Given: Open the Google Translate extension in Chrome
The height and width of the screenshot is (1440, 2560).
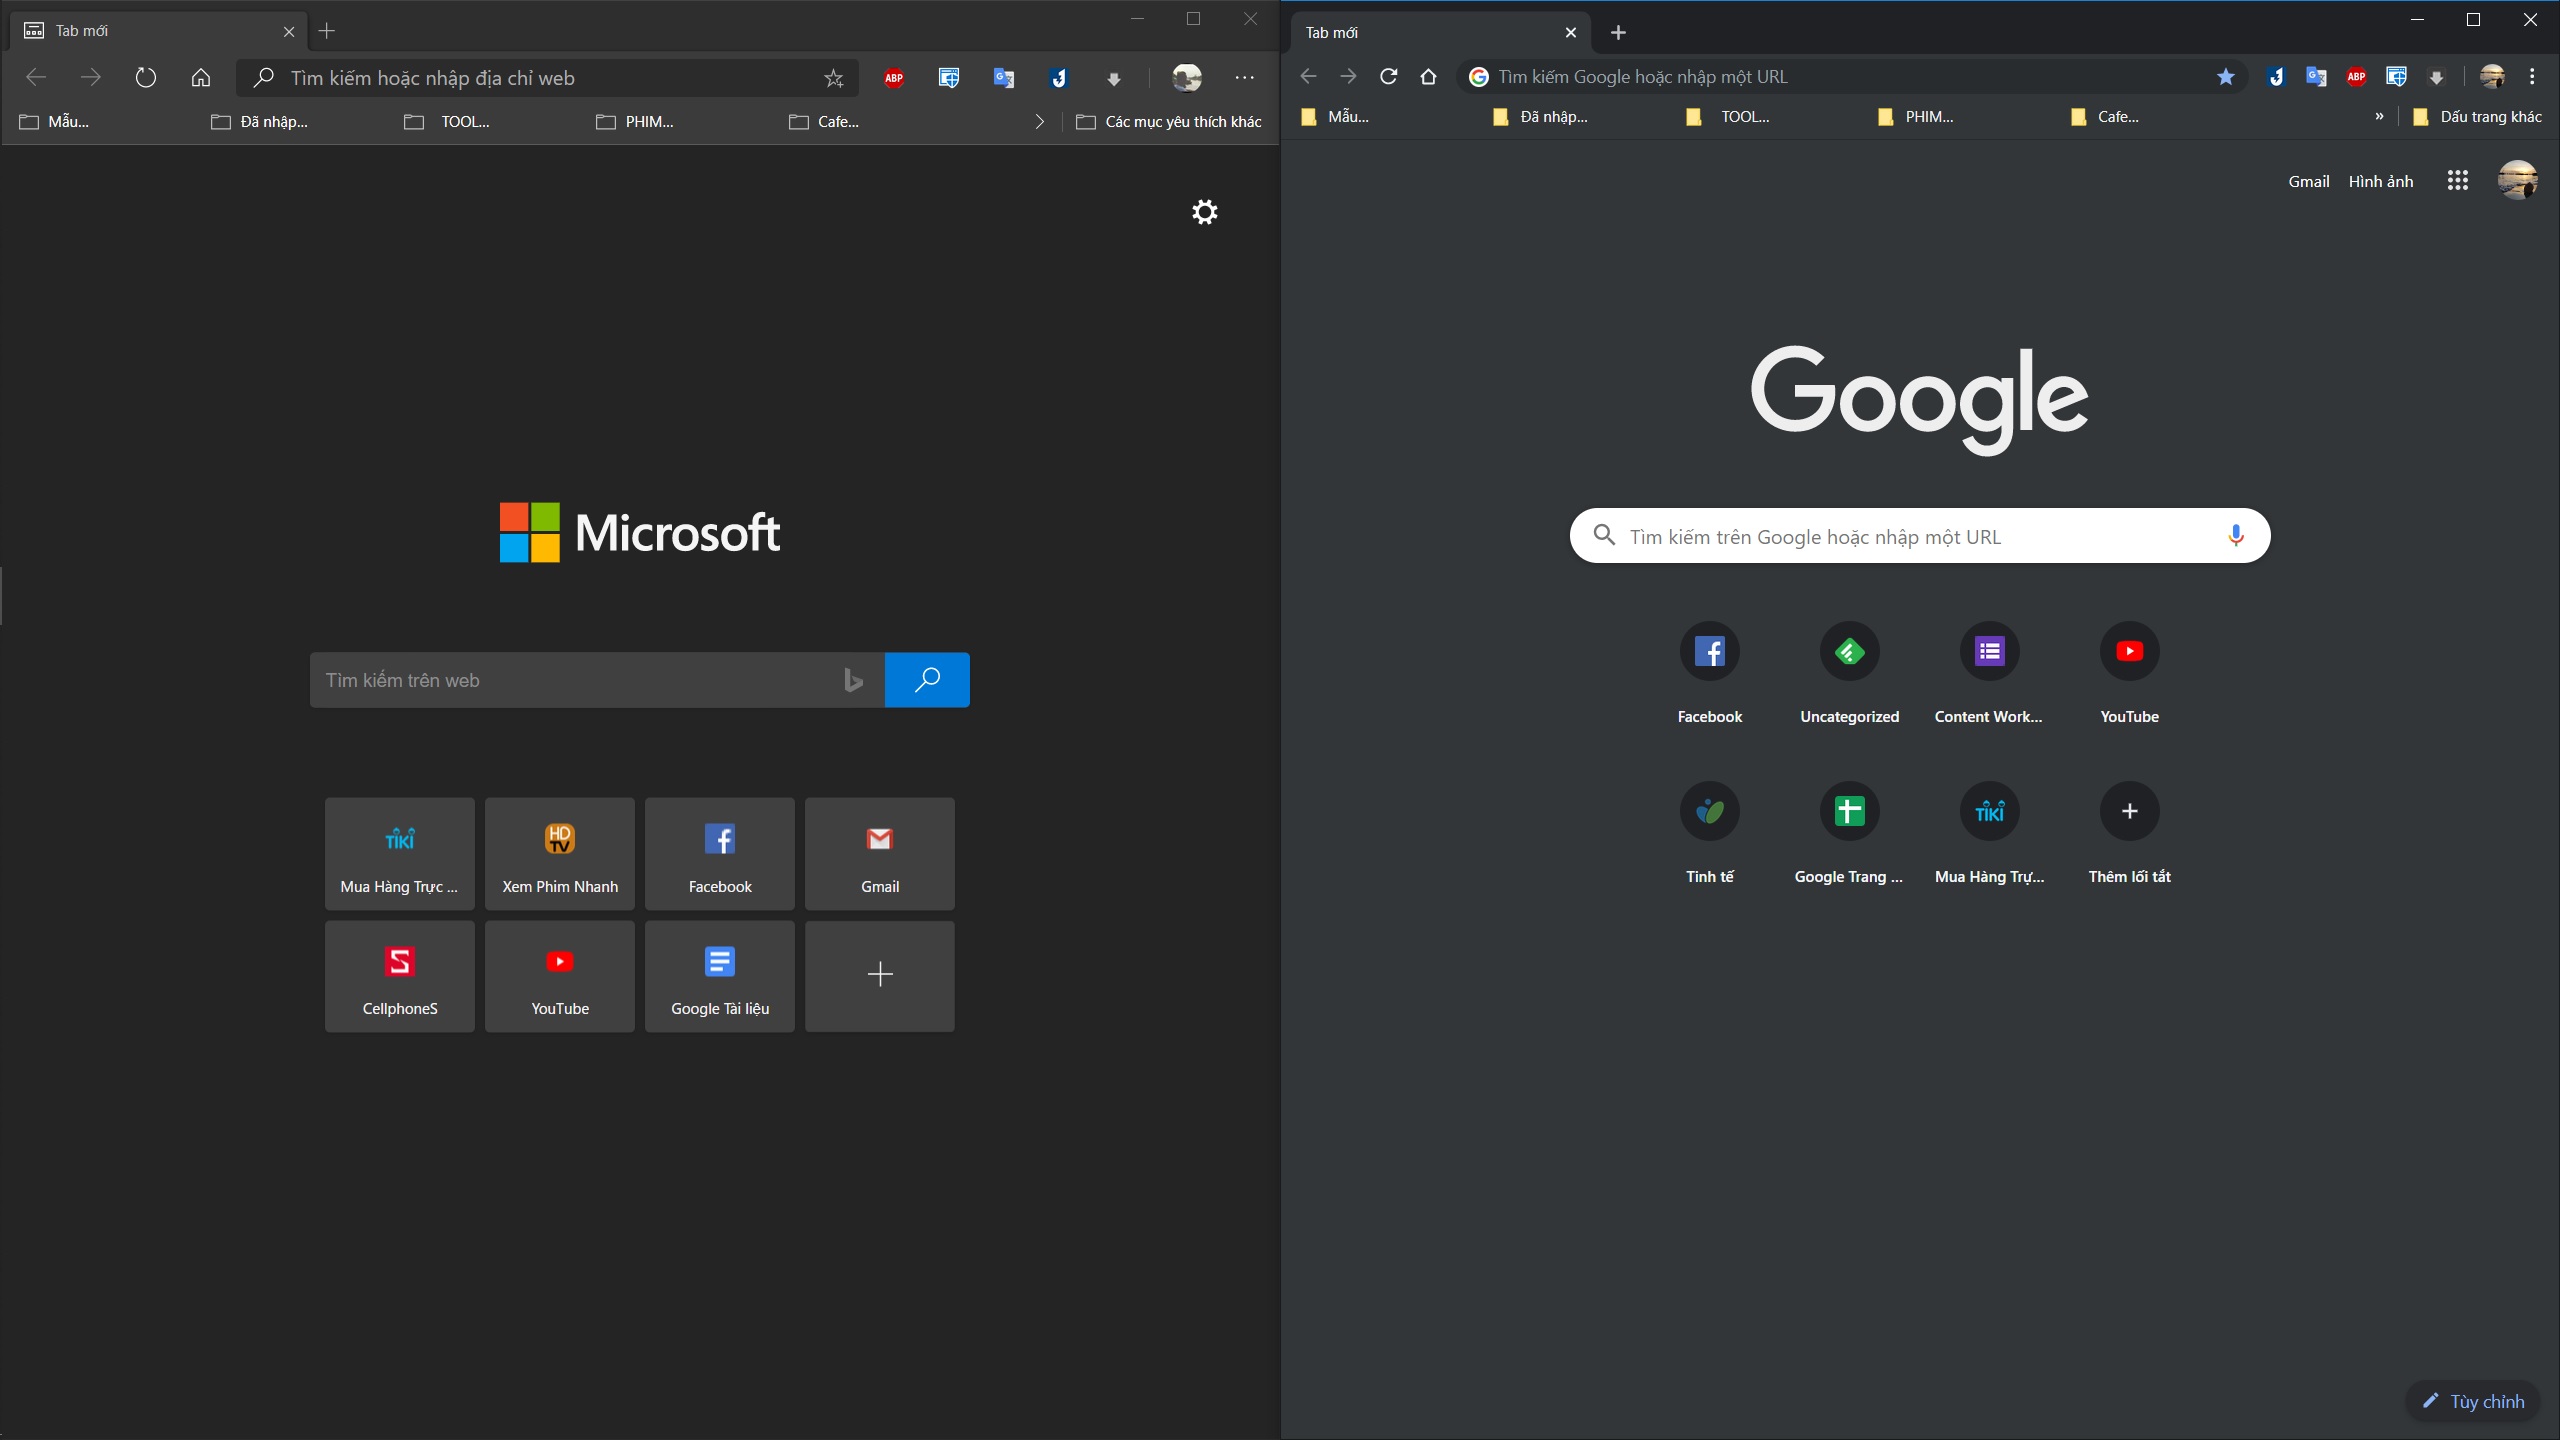Looking at the screenshot, I should coord(2316,77).
